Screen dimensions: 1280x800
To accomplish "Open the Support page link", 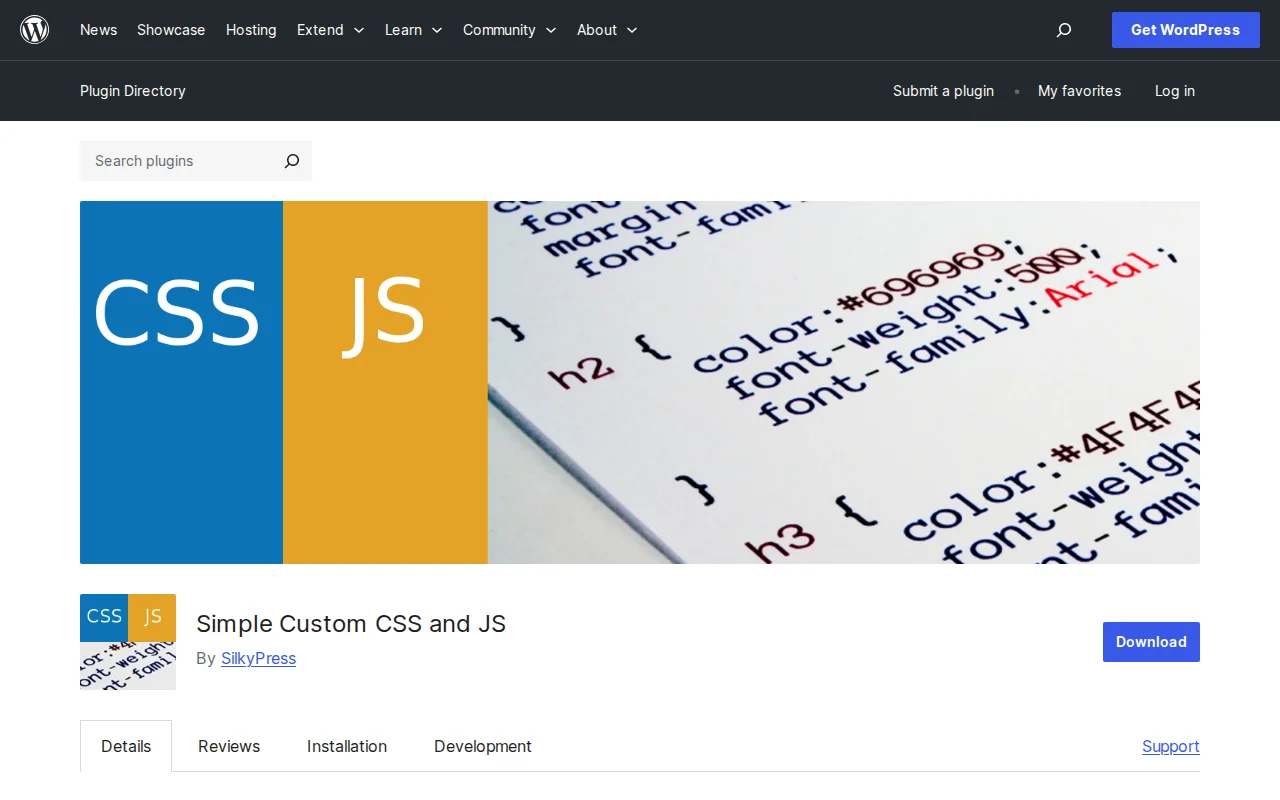I will pos(1170,746).
